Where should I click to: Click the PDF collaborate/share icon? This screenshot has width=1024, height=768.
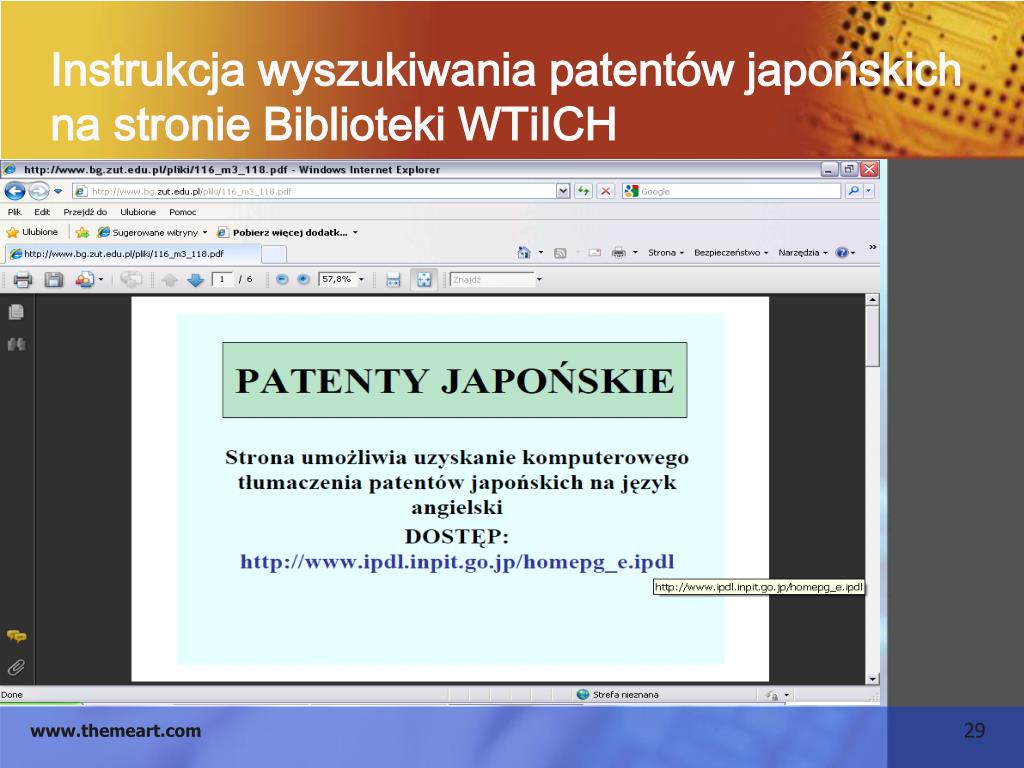[x=85, y=280]
